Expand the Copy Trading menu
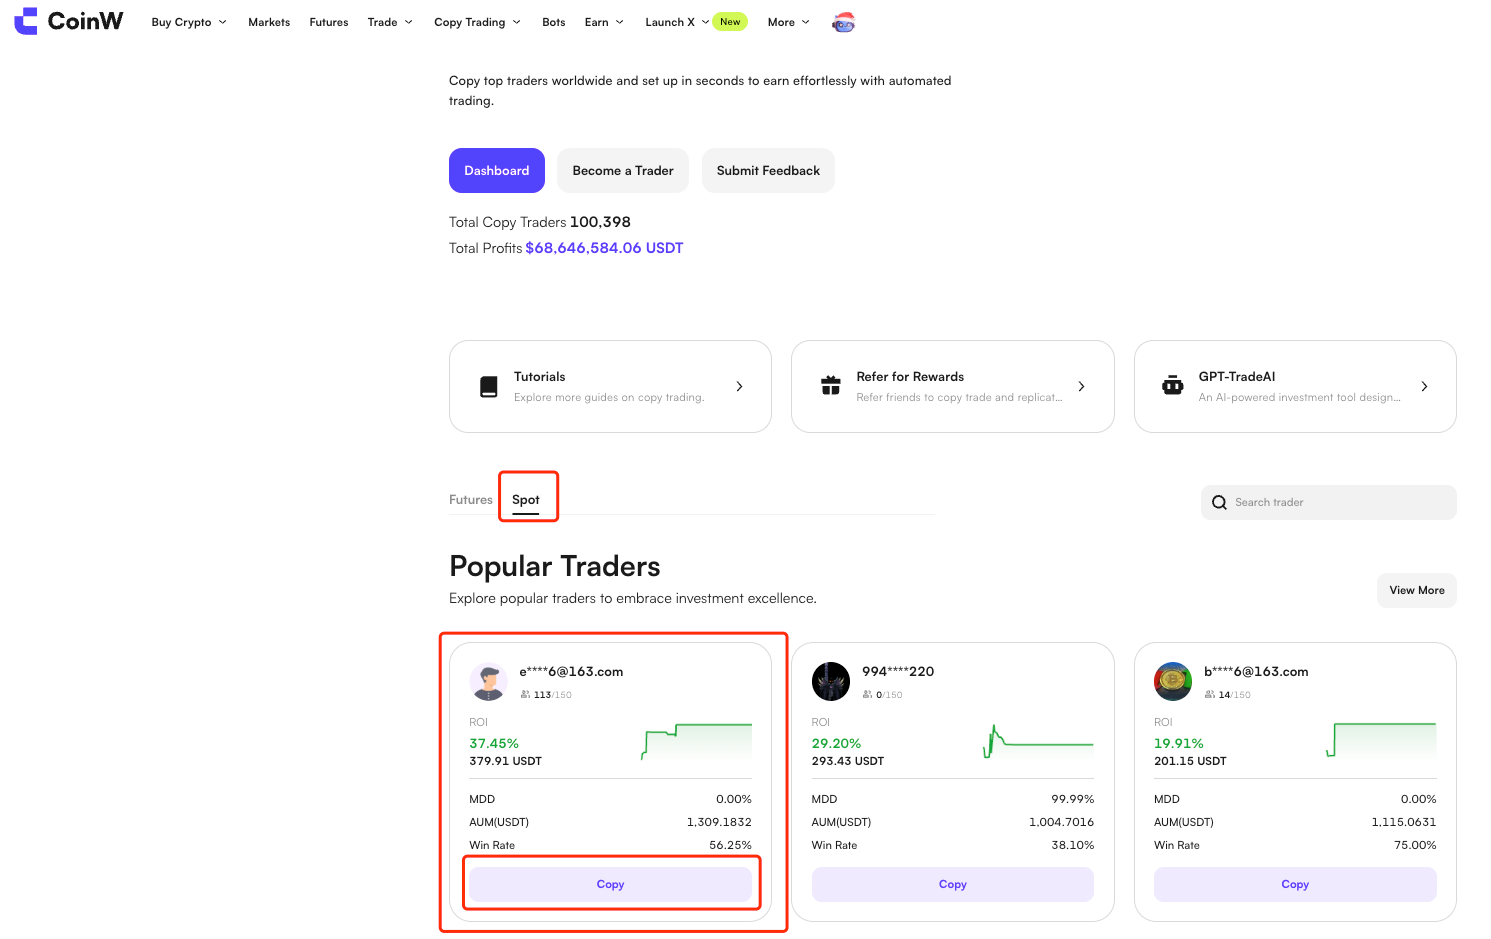Viewport: 1491px width, 939px height. 477,22
